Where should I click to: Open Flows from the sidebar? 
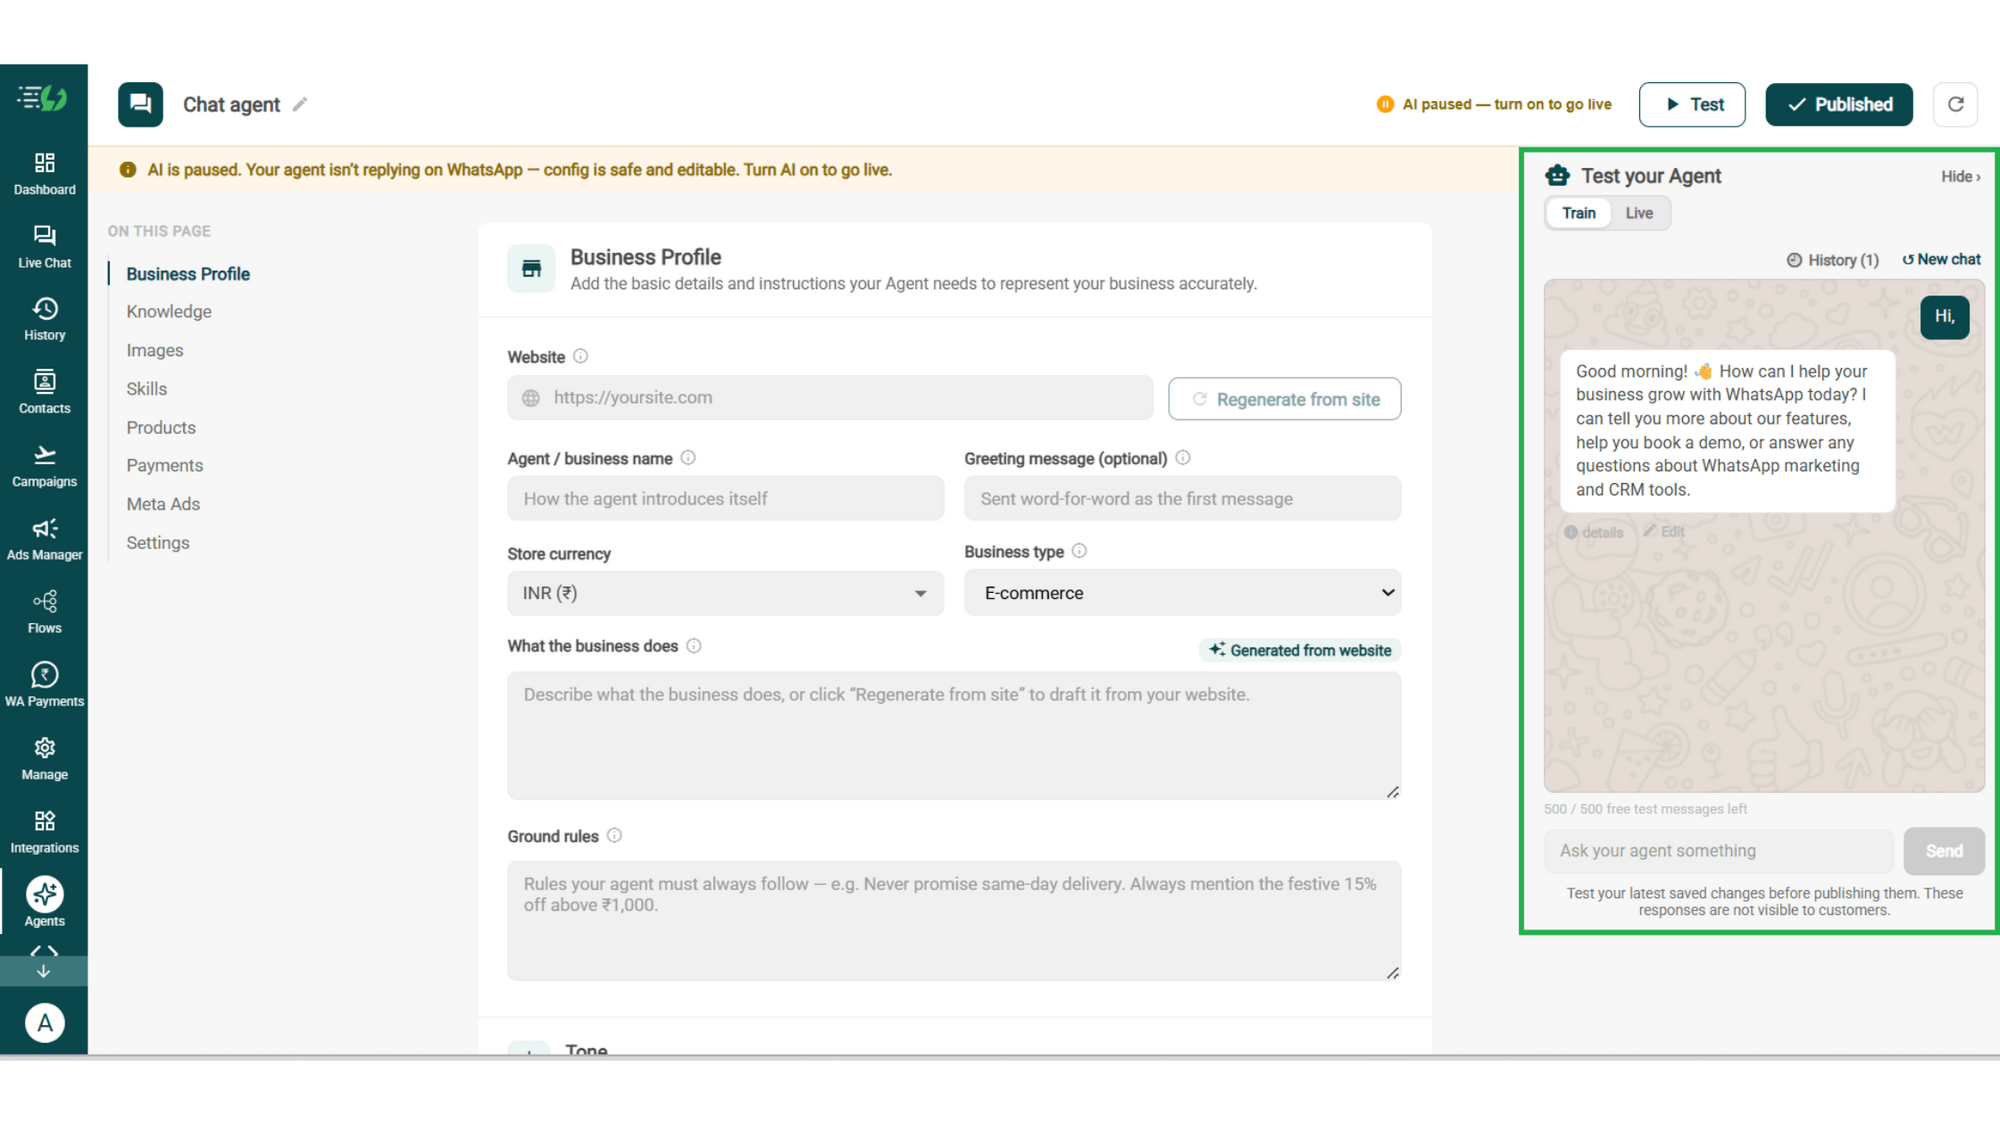tap(44, 612)
